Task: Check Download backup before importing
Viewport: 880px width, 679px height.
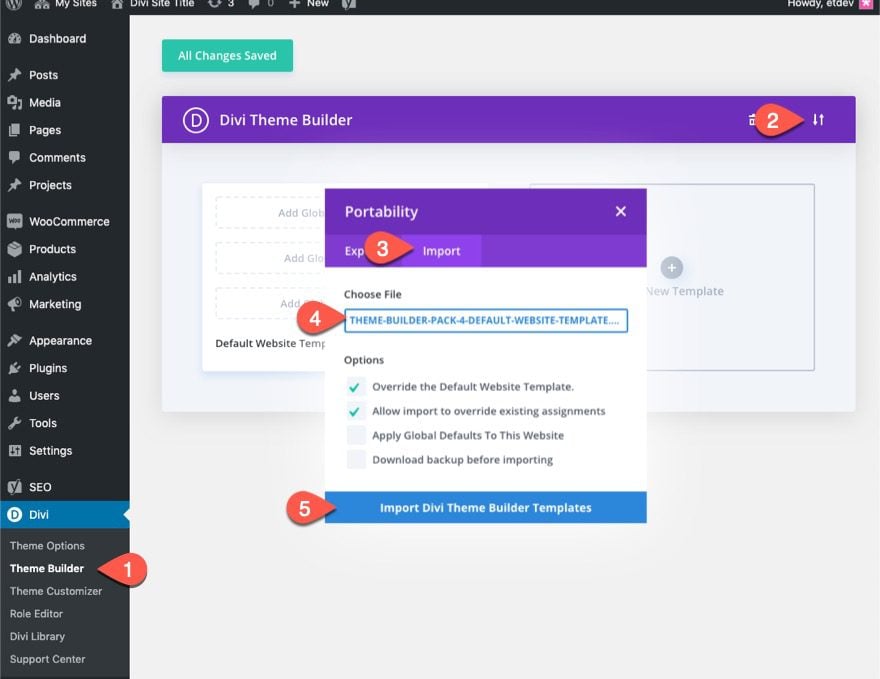Action: point(356,460)
